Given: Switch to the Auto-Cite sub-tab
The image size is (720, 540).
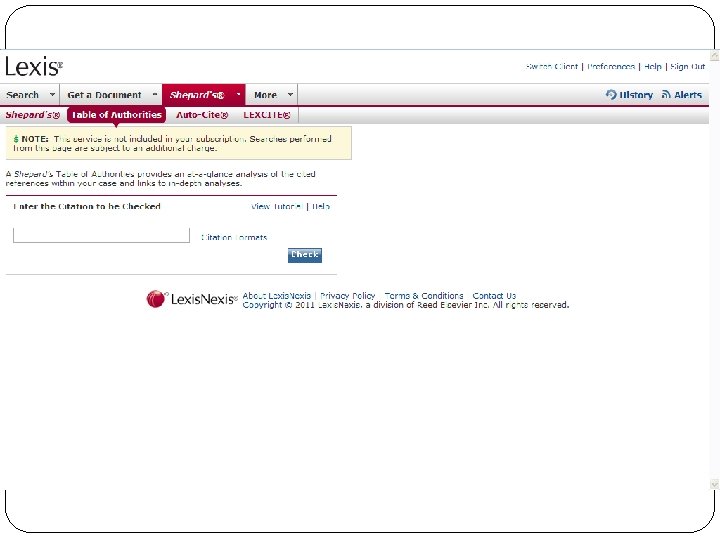Looking at the screenshot, I should [x=202, y=115].
